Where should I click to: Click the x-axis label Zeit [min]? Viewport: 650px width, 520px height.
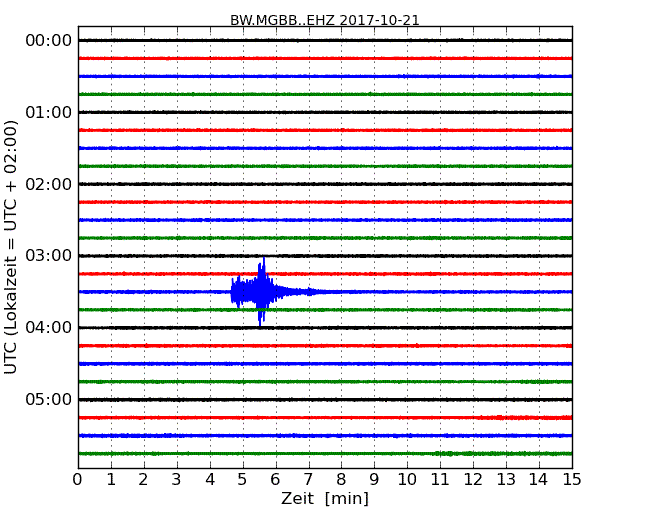point(325,498)
